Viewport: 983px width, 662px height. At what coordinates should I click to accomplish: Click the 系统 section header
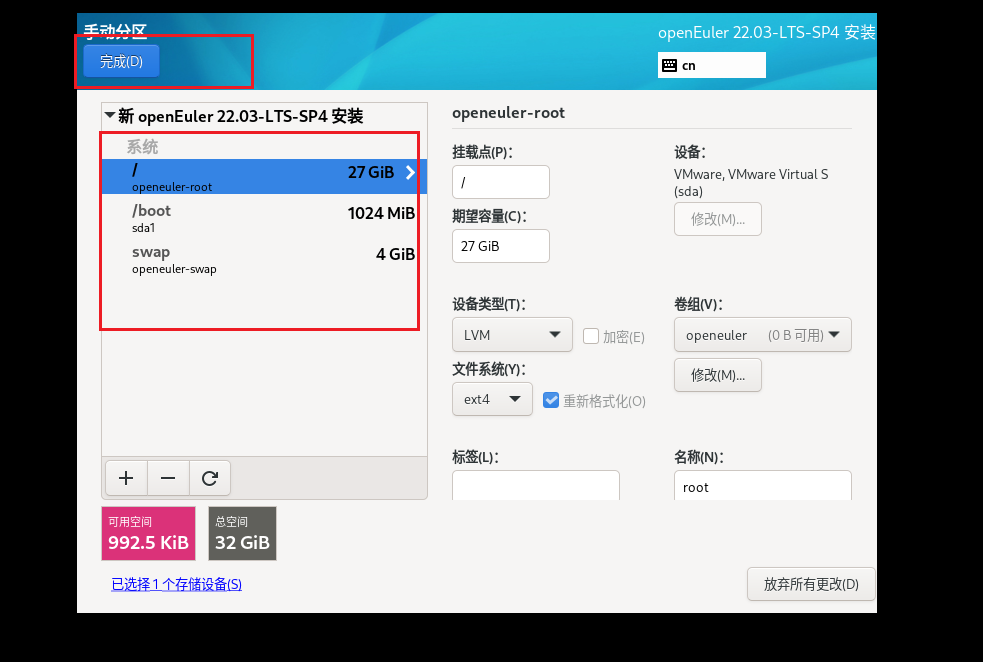[142, 147]
